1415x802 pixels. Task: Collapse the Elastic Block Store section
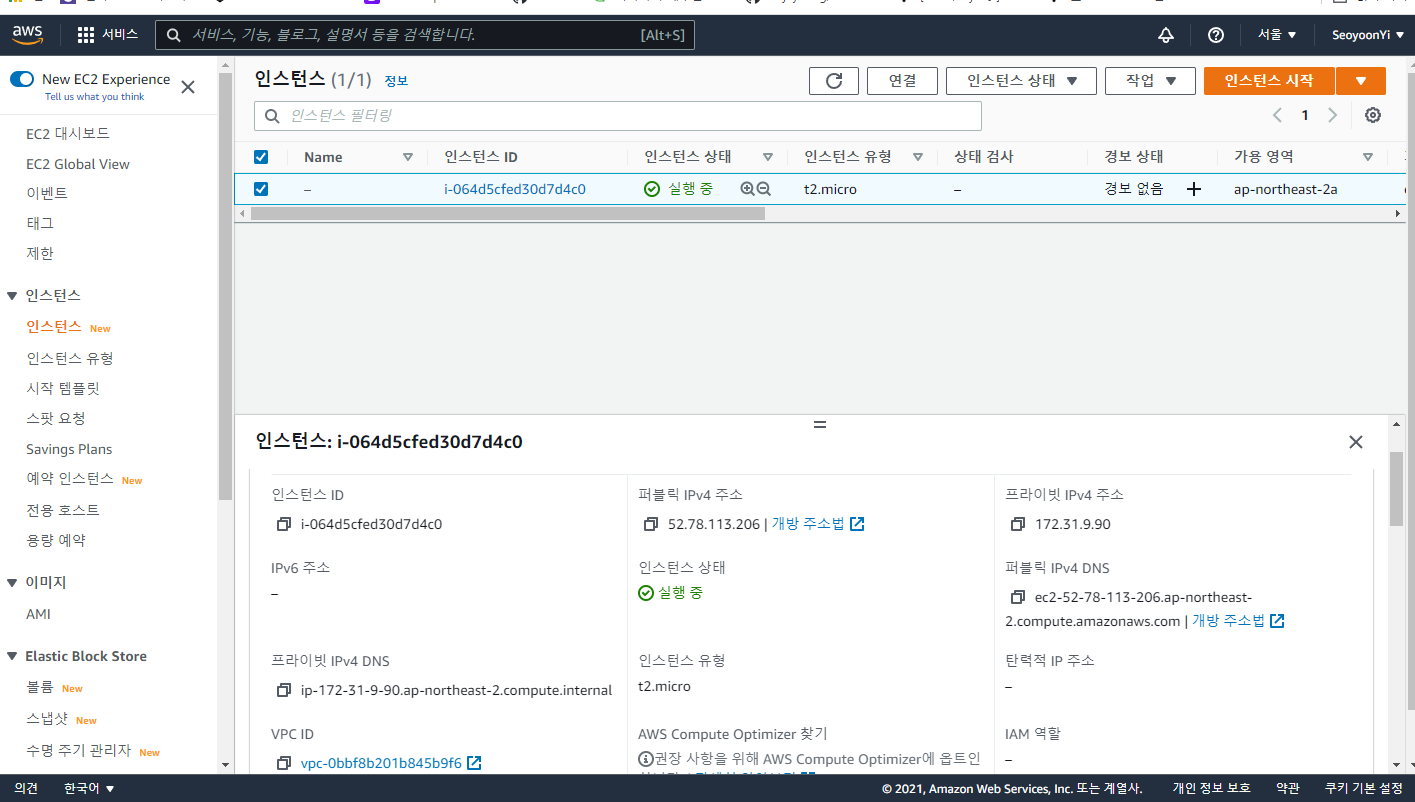12,657
